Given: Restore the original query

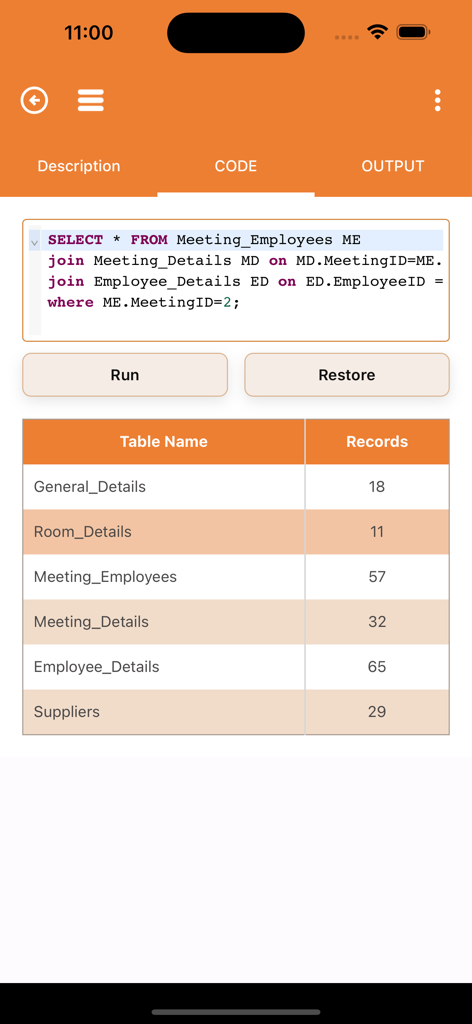Looking at the screenshot, I should pos(347,375).
